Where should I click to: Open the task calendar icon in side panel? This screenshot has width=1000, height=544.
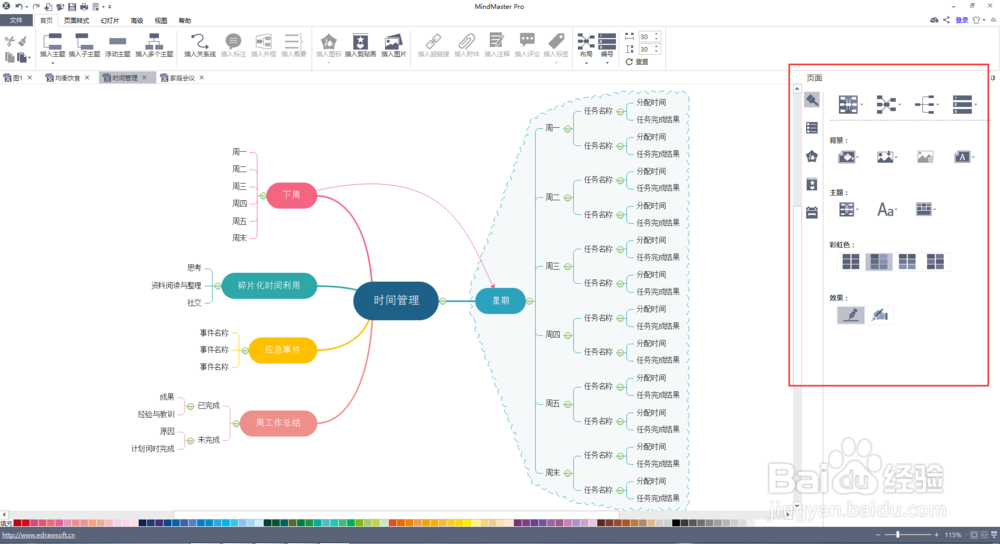(x=812, y=212)
